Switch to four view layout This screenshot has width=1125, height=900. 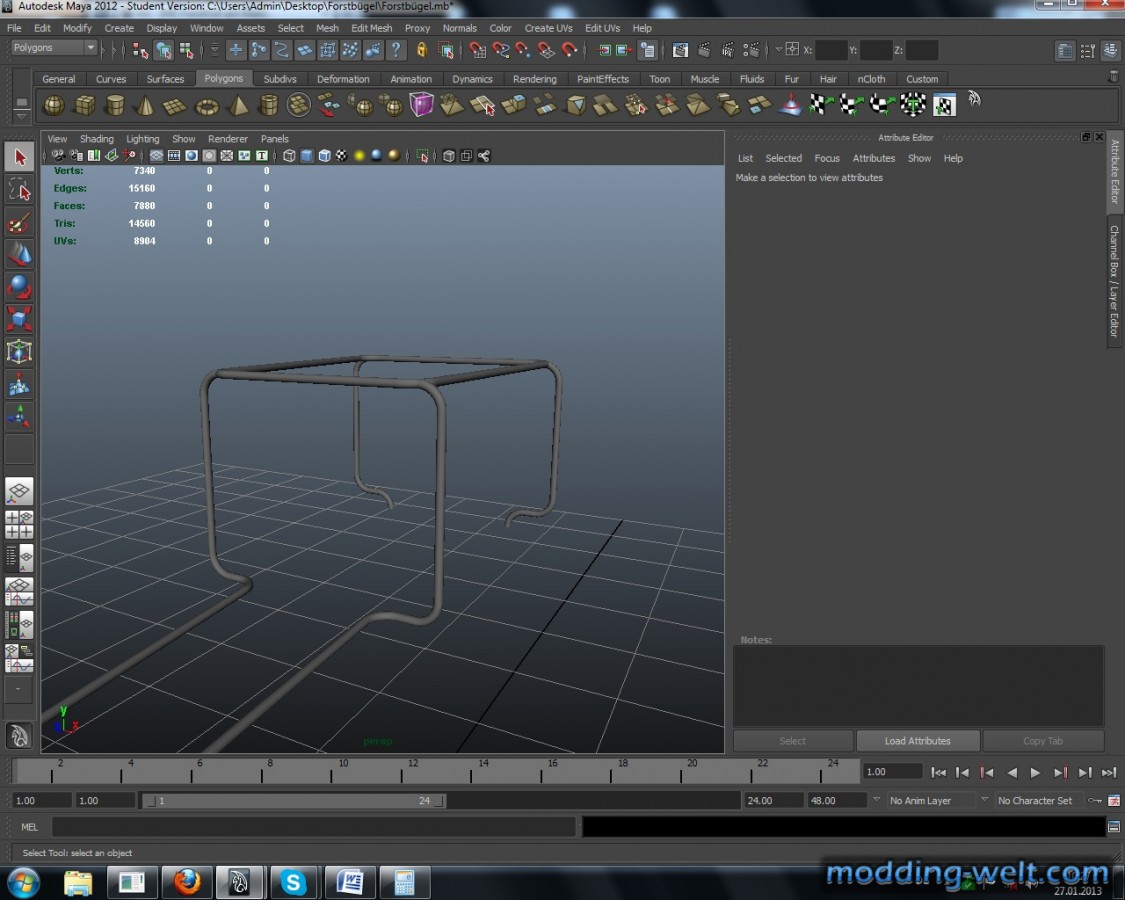click(x=19, y=525)
